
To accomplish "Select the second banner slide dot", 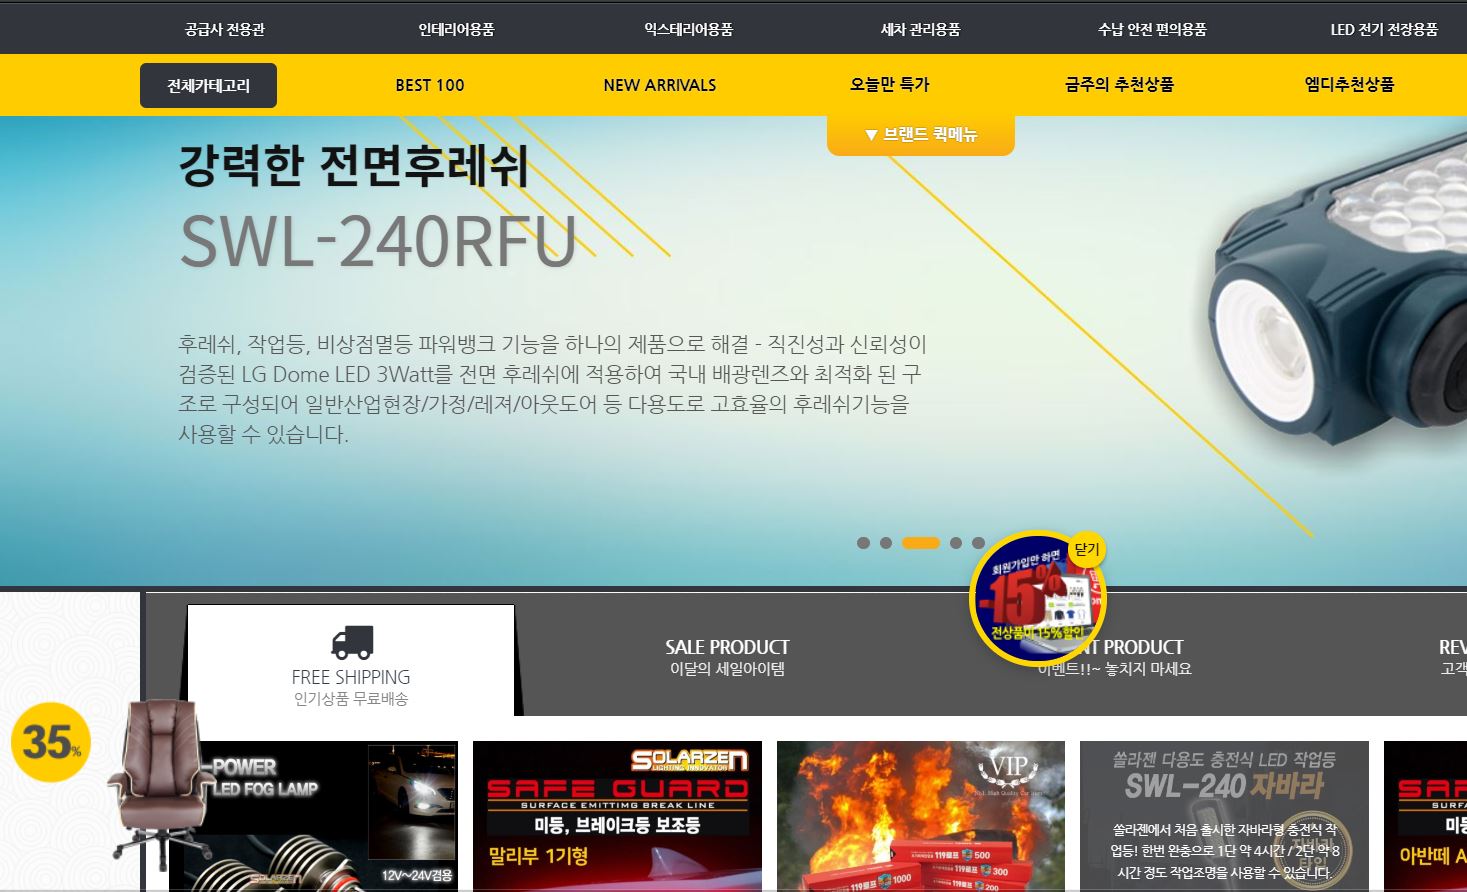I will (x=886, y=543).
